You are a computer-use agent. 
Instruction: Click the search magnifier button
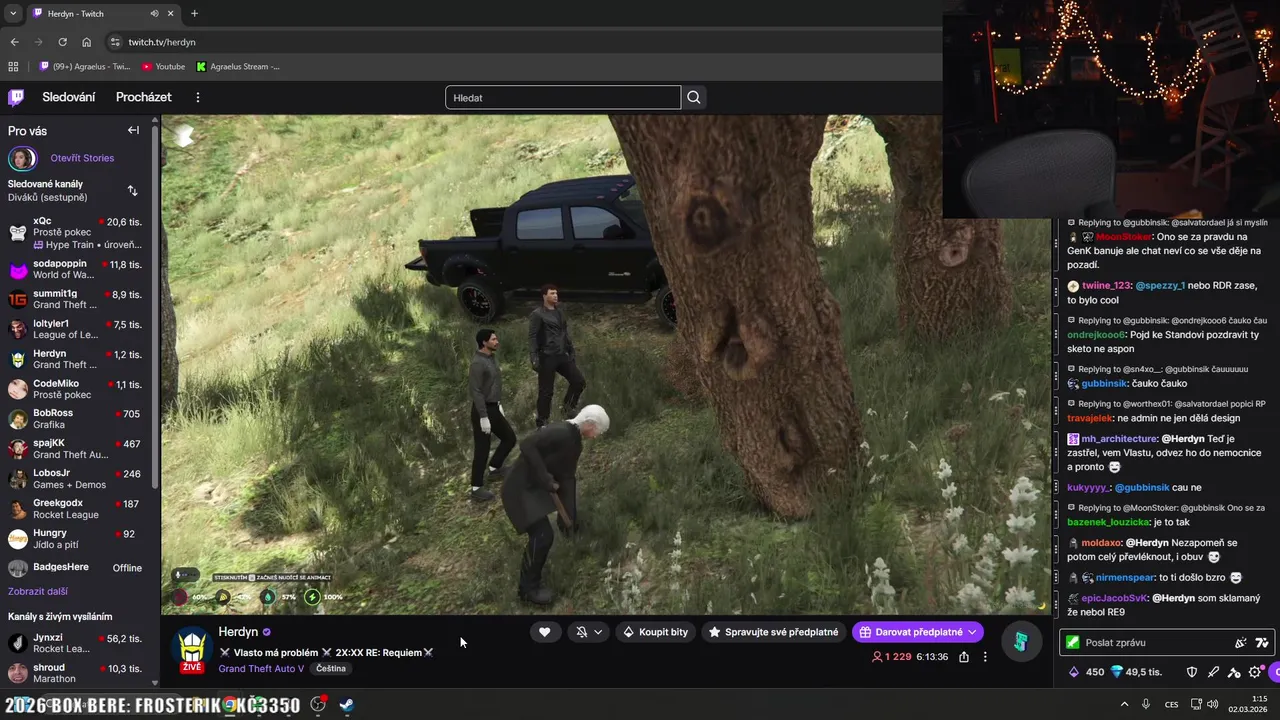click(694, 97)
